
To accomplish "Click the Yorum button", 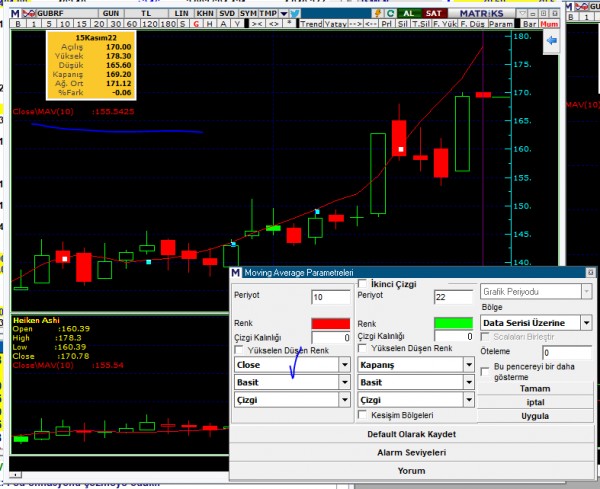I will tap(411, 471).
